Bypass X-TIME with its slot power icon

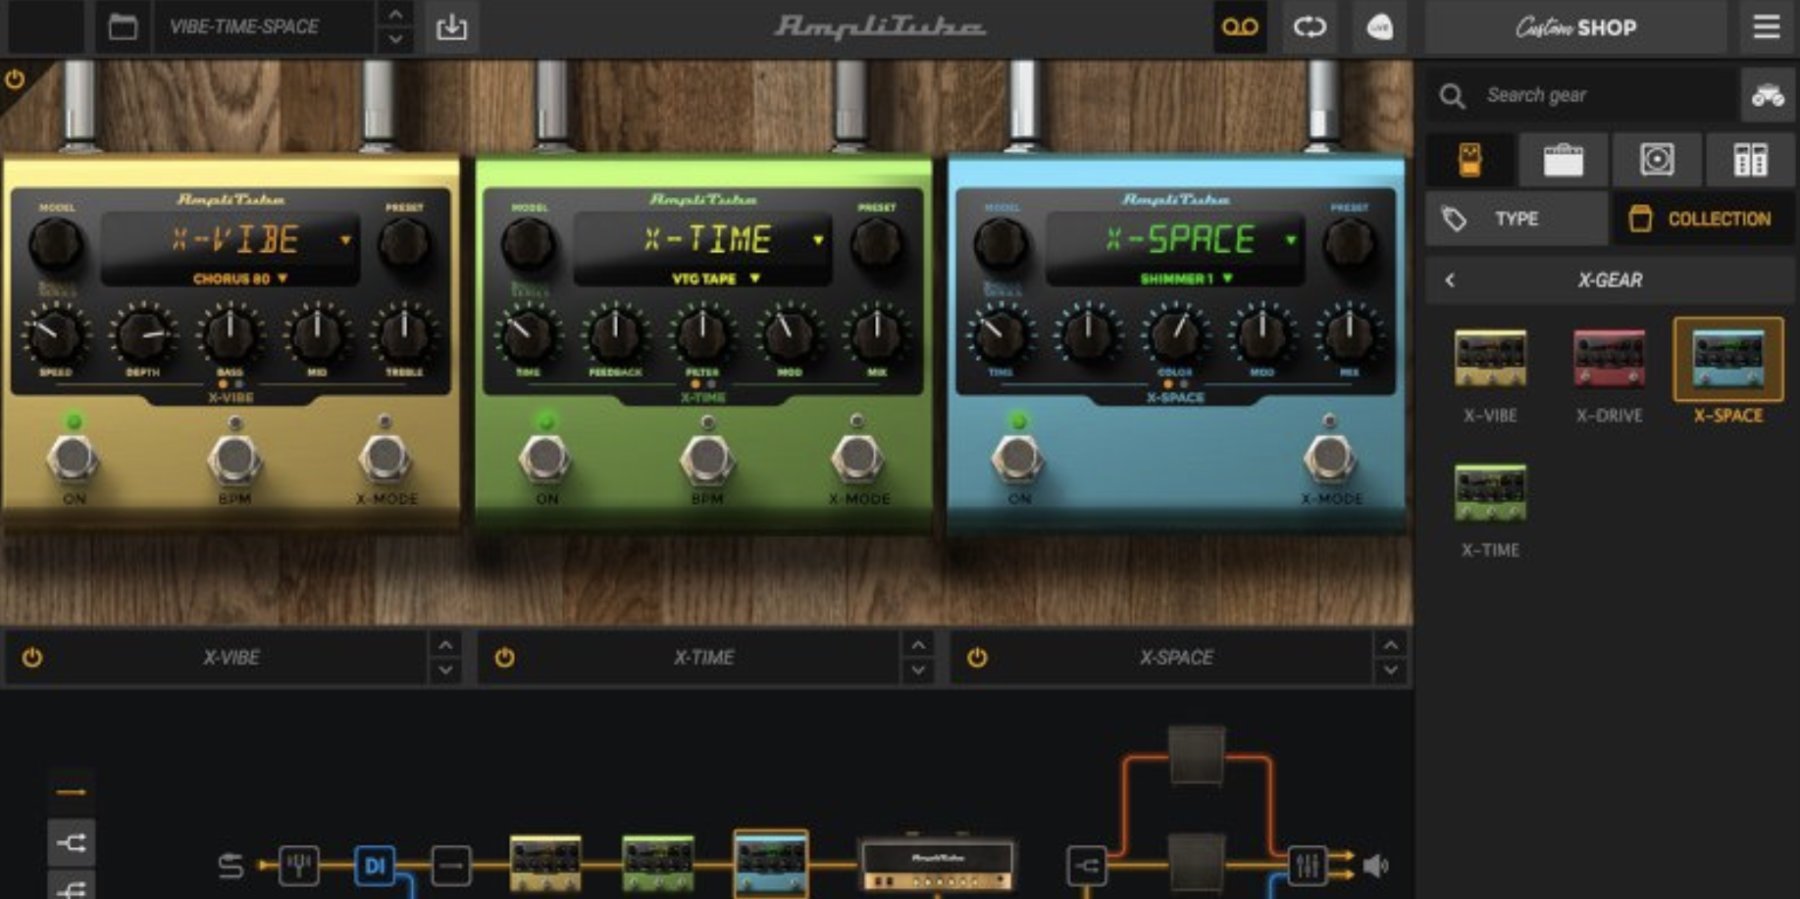[504, 658]
